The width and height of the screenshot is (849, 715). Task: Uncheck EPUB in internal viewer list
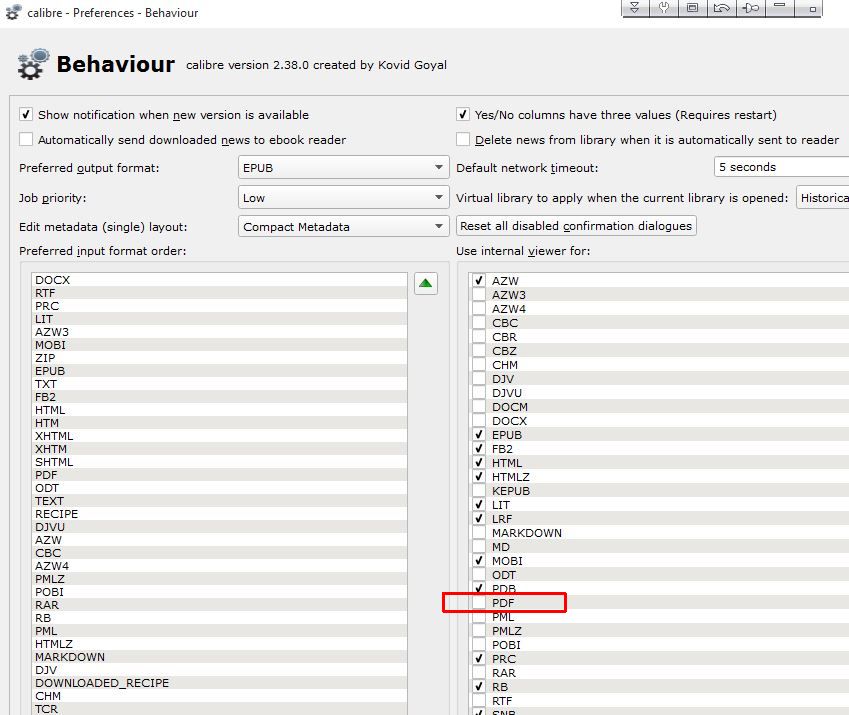[x=479, y=435]
